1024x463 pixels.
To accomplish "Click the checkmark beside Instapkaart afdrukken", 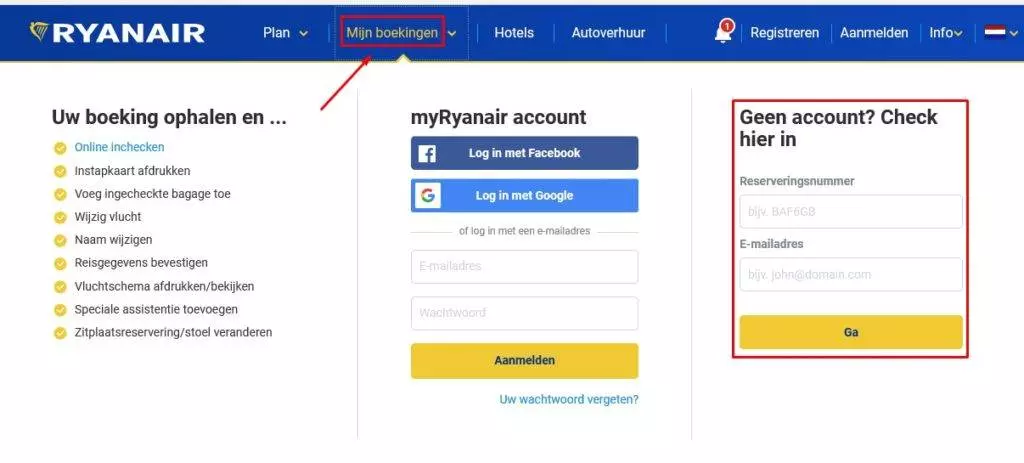I will [x=60, y=171].
